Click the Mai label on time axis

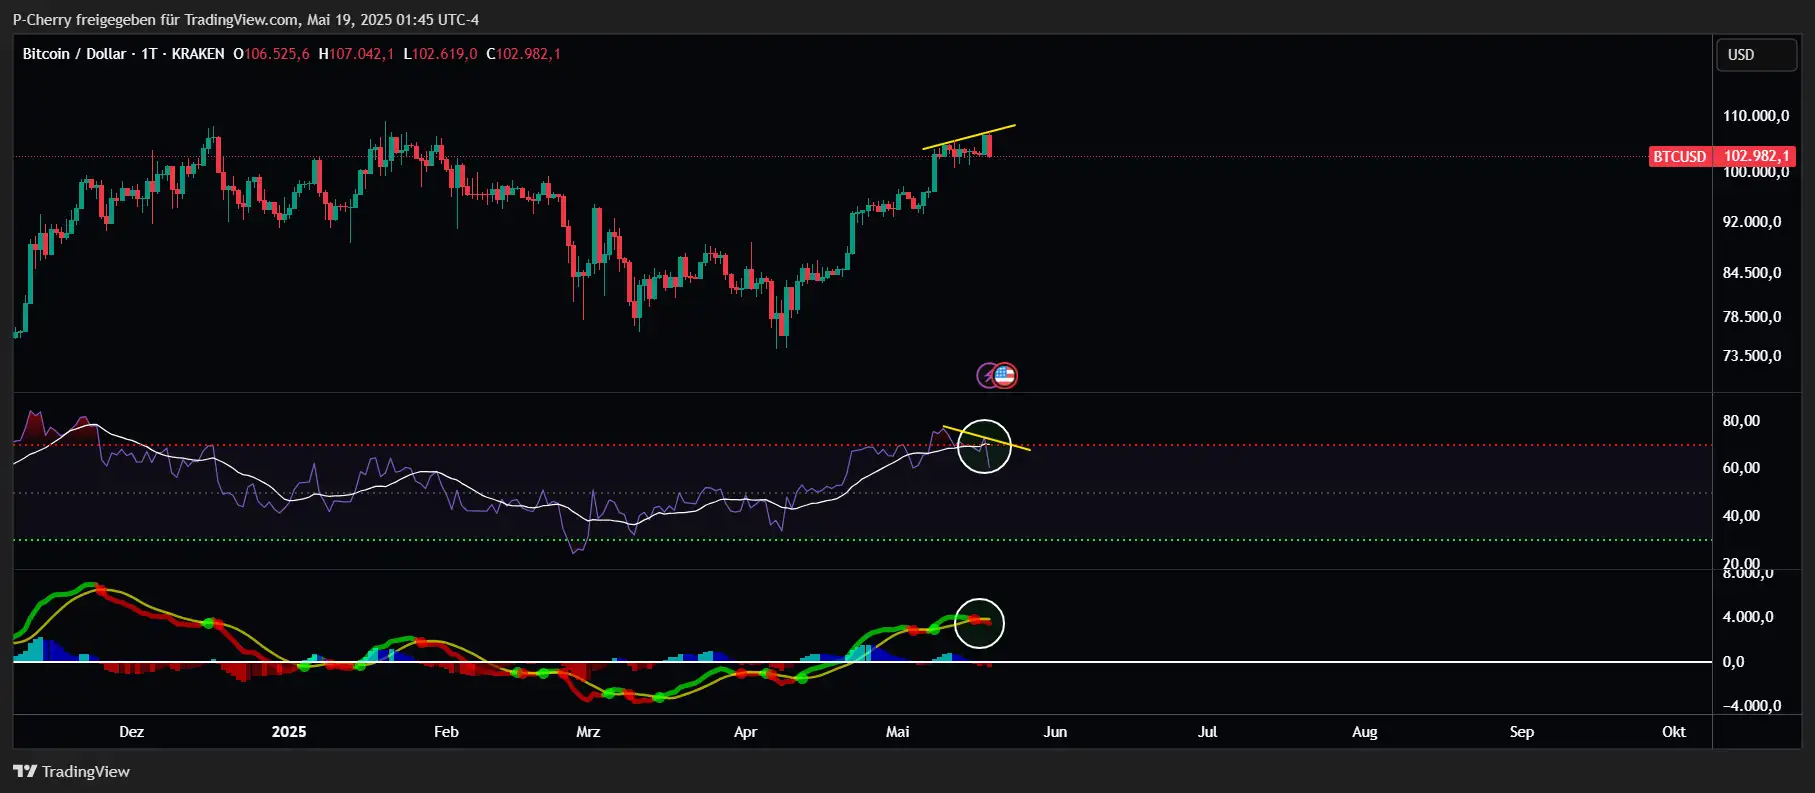897,732
